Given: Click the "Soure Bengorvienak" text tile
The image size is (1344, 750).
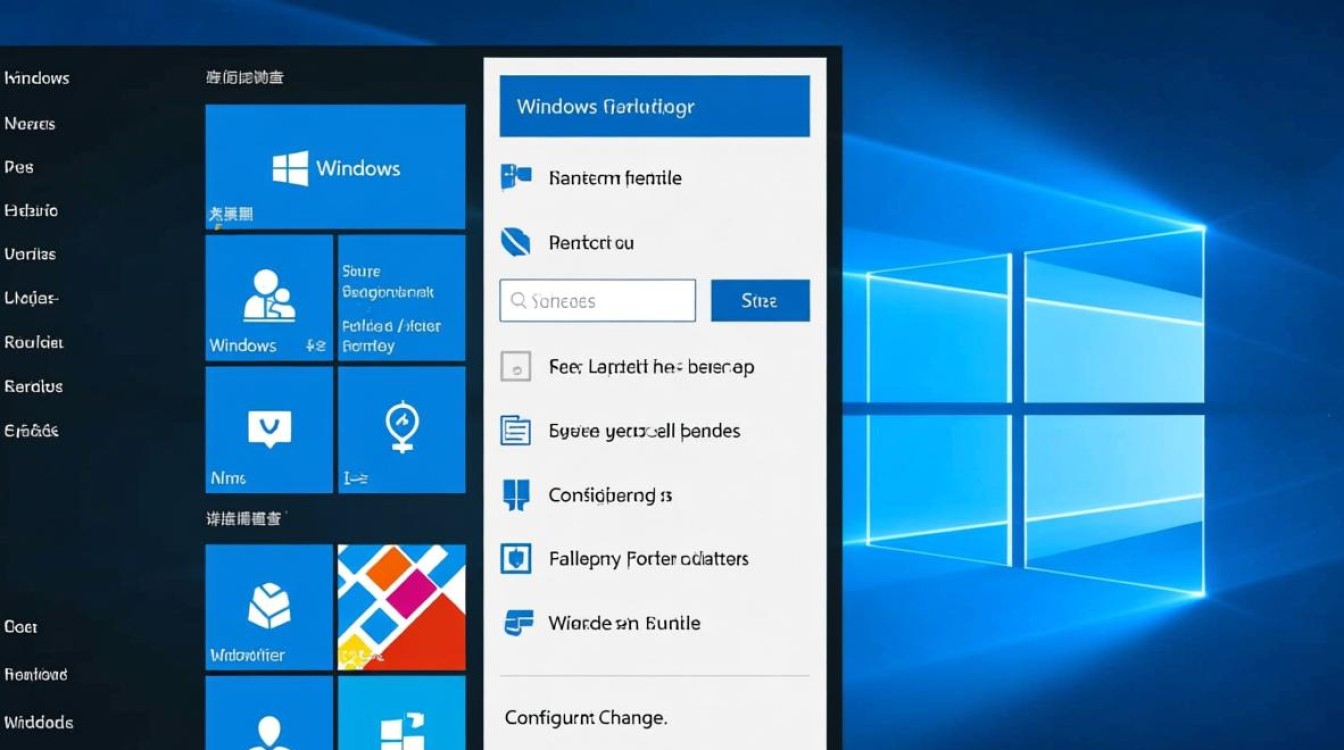Looking at the screenshot, I should [401, 297].
